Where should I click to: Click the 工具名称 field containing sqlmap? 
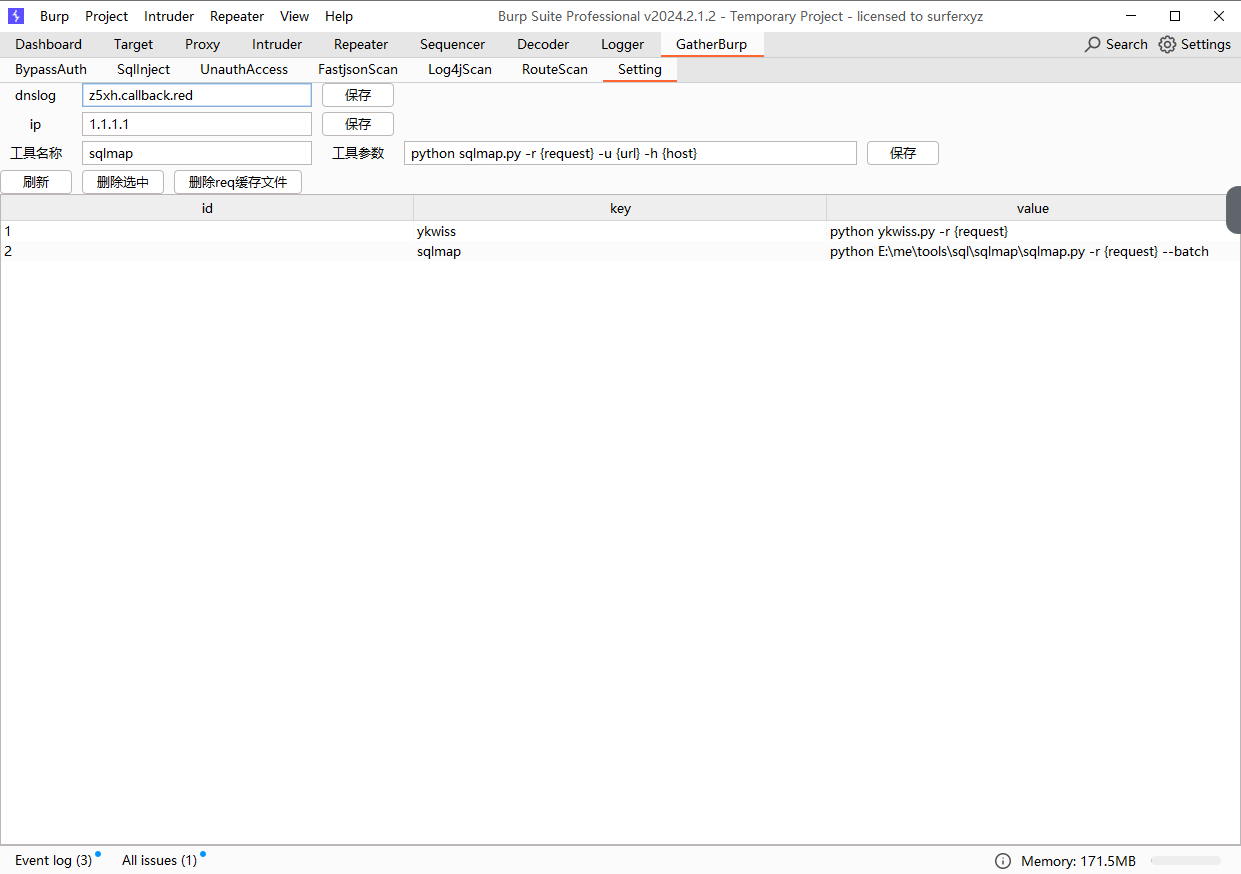197,153
